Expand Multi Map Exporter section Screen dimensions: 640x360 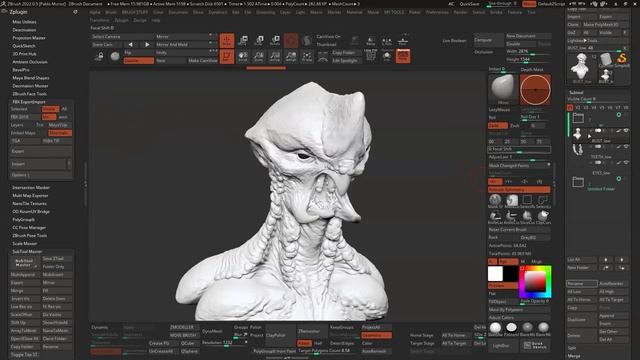click(30, 196)
